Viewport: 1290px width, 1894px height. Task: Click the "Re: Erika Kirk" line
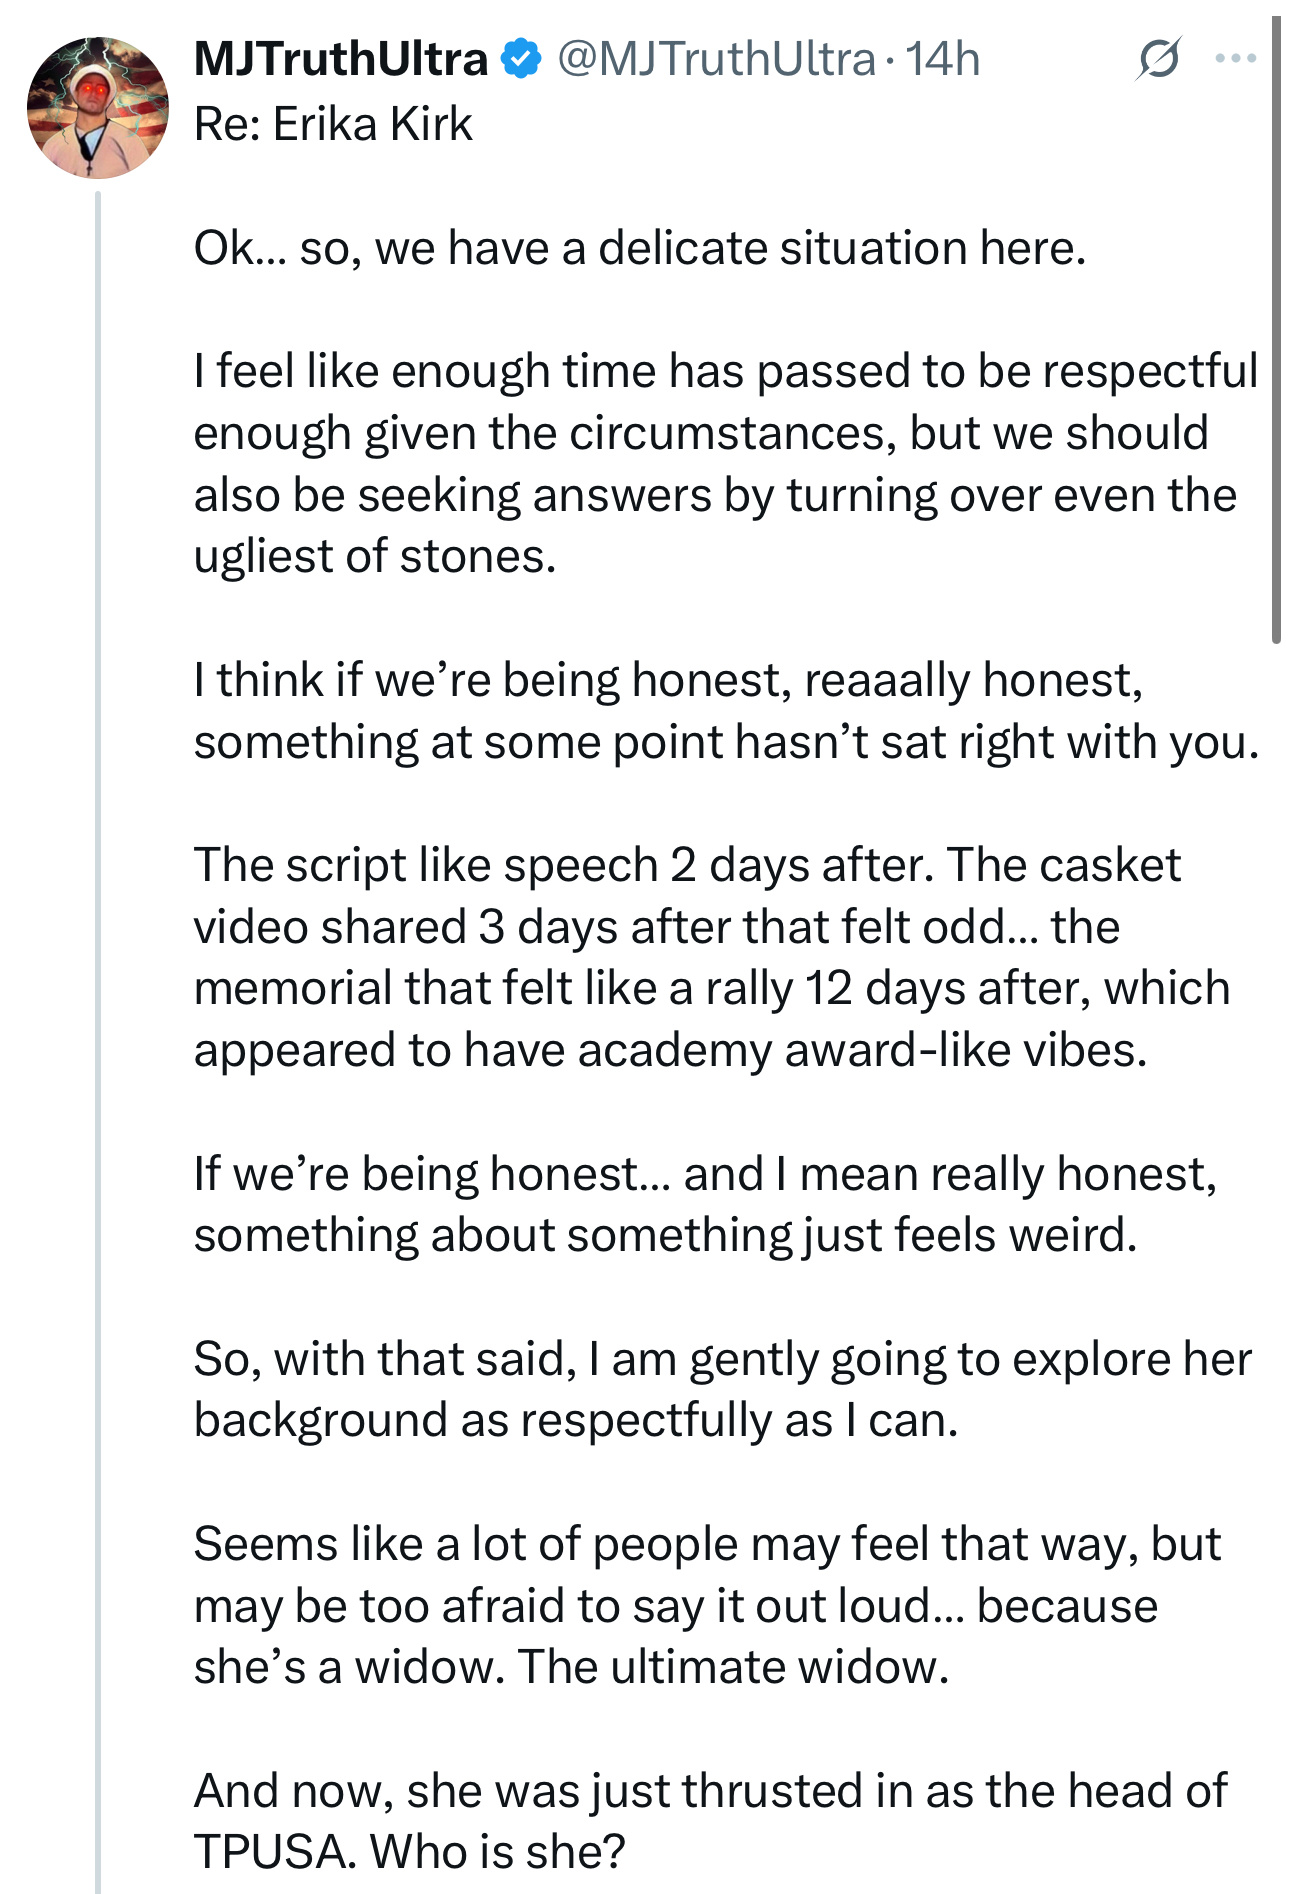[333, 124]
